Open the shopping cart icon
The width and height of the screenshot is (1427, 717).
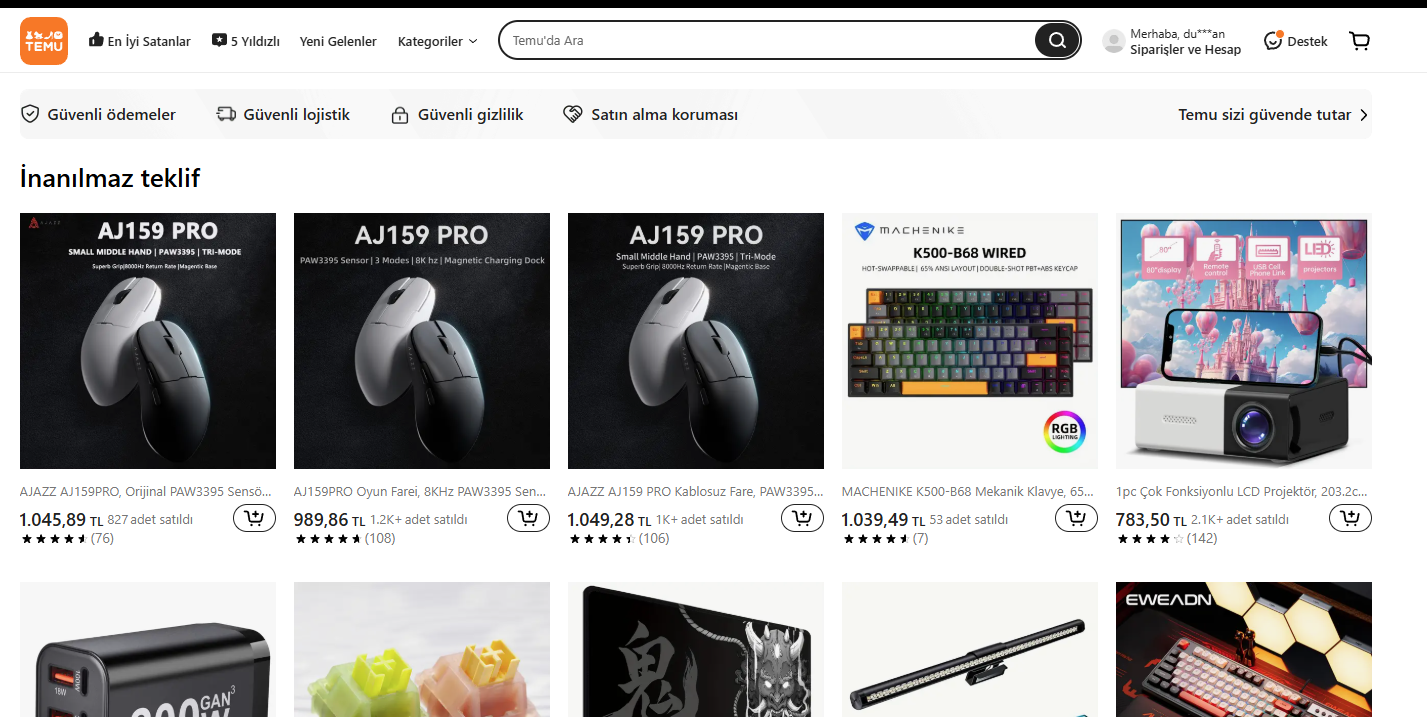pyautogui.click(x=1359, y=41)
